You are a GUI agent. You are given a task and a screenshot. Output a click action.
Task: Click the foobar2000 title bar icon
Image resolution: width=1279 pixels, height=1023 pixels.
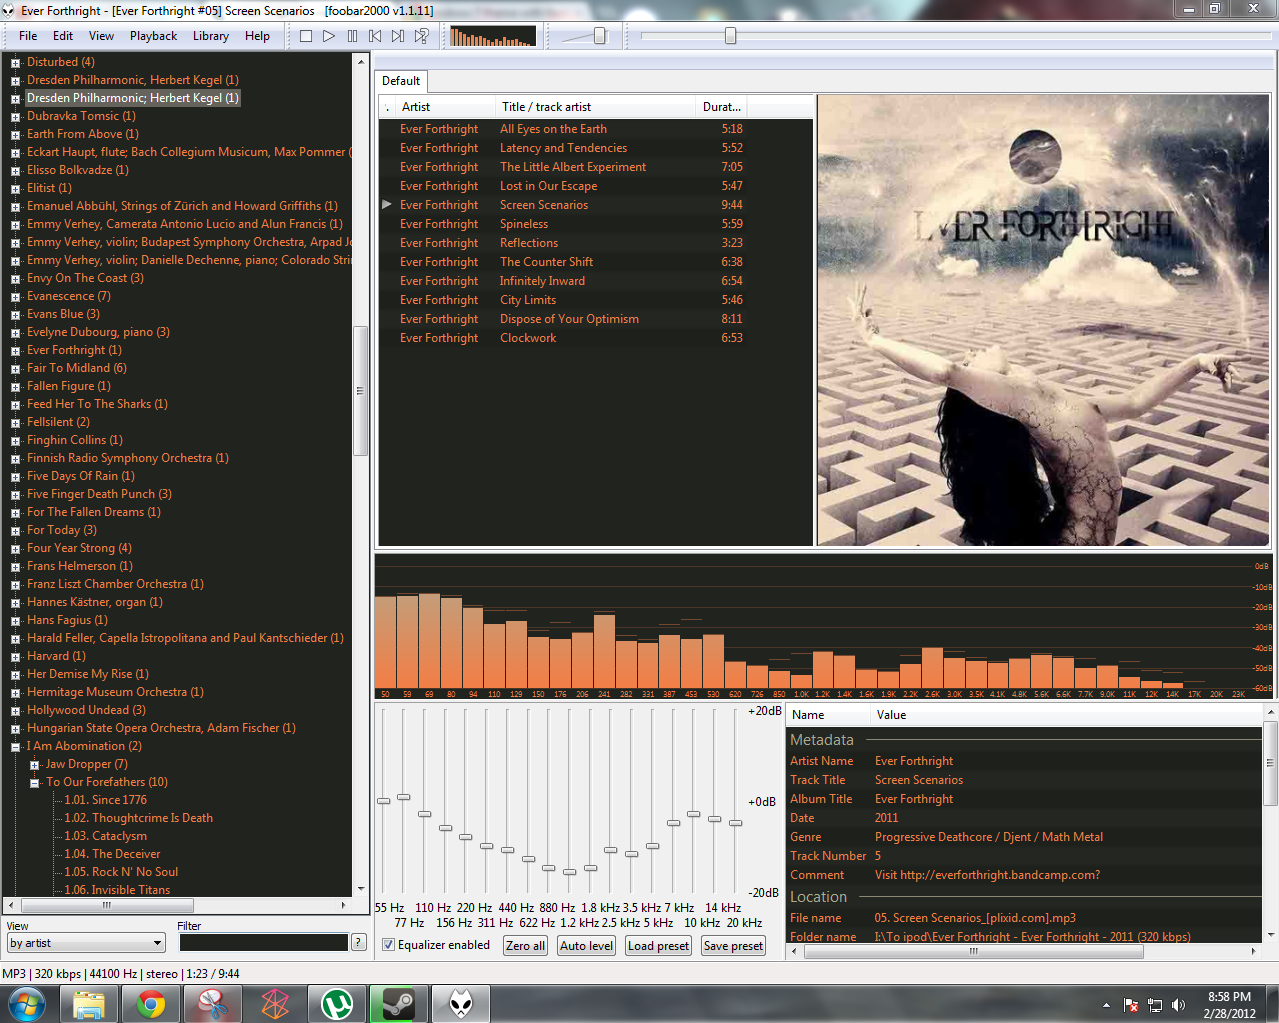9,10
